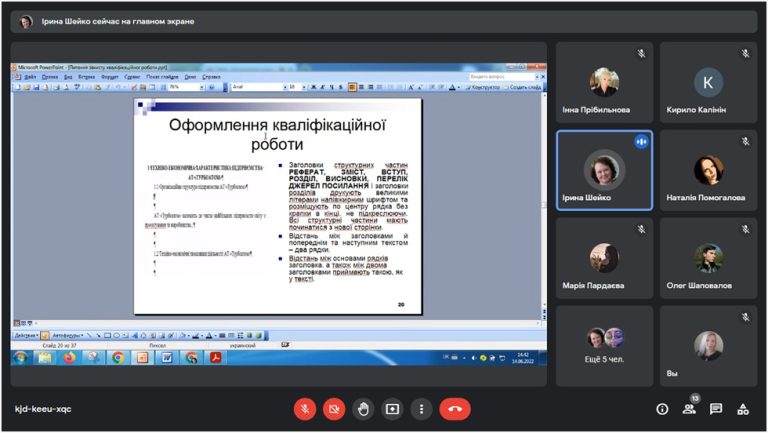768x433 pixels.
Task: Toggle bold formatting in PowerPoint
Action: pos(313,87)
